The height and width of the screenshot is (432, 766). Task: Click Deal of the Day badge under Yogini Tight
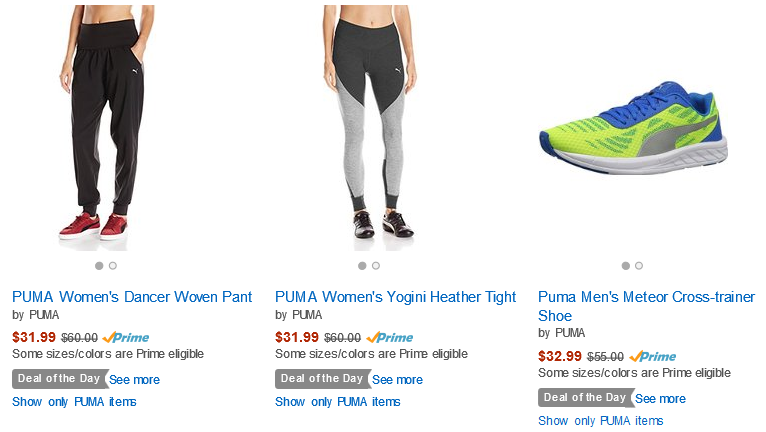click(322, 379)
